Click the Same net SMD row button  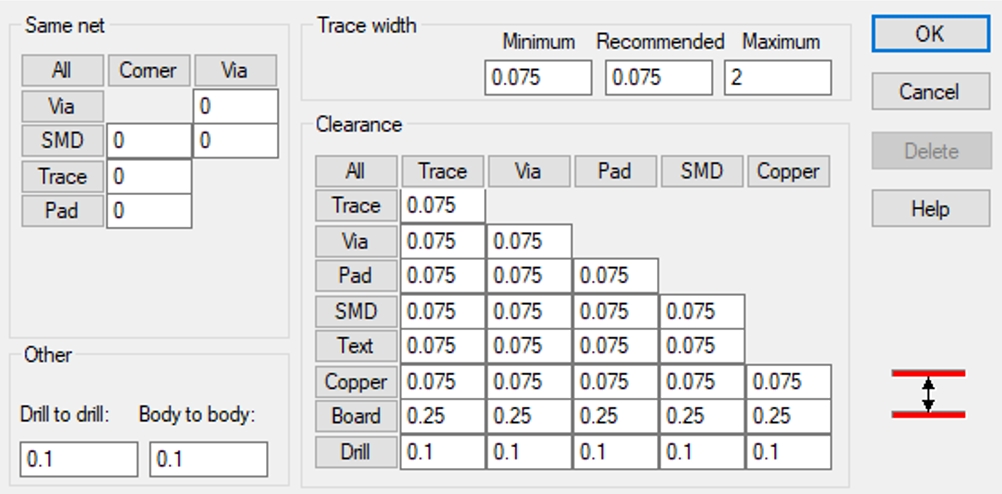pos(62,141)
